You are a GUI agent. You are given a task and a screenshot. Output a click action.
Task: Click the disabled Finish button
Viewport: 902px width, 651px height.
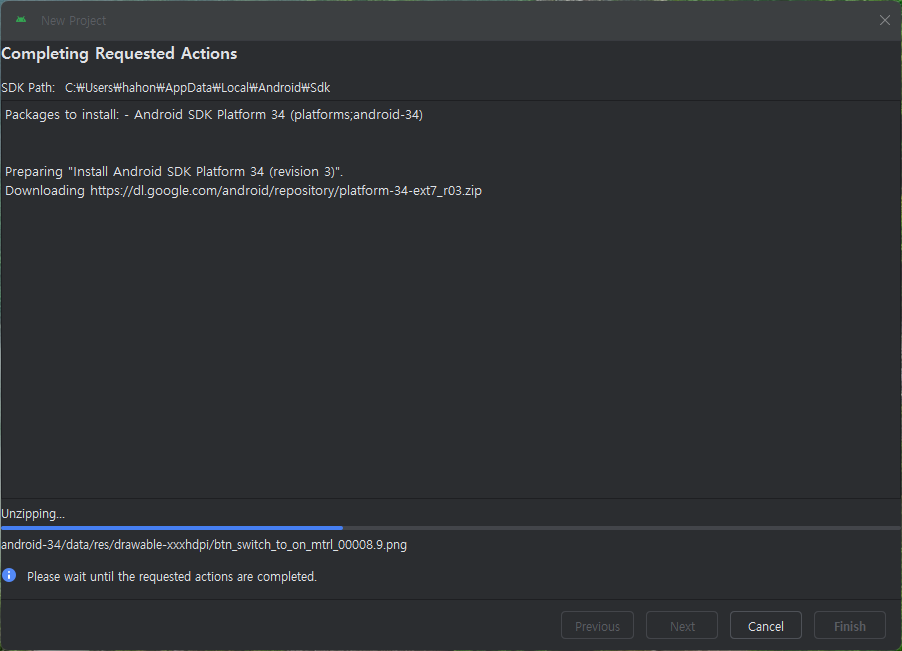click(x=849, y=626)
